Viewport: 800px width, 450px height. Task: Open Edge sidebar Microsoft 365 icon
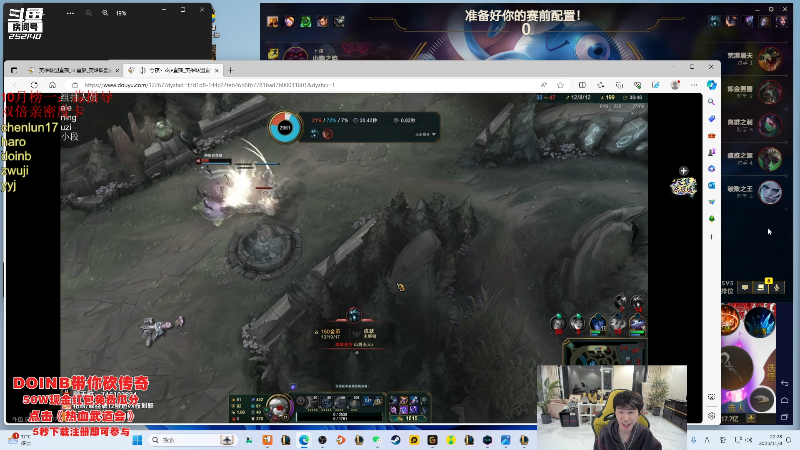click(711, 169)
